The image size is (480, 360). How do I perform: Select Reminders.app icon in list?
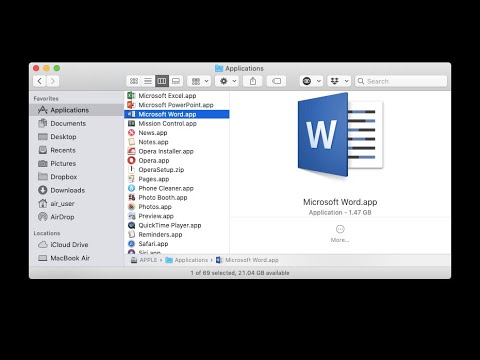point(131,234)
